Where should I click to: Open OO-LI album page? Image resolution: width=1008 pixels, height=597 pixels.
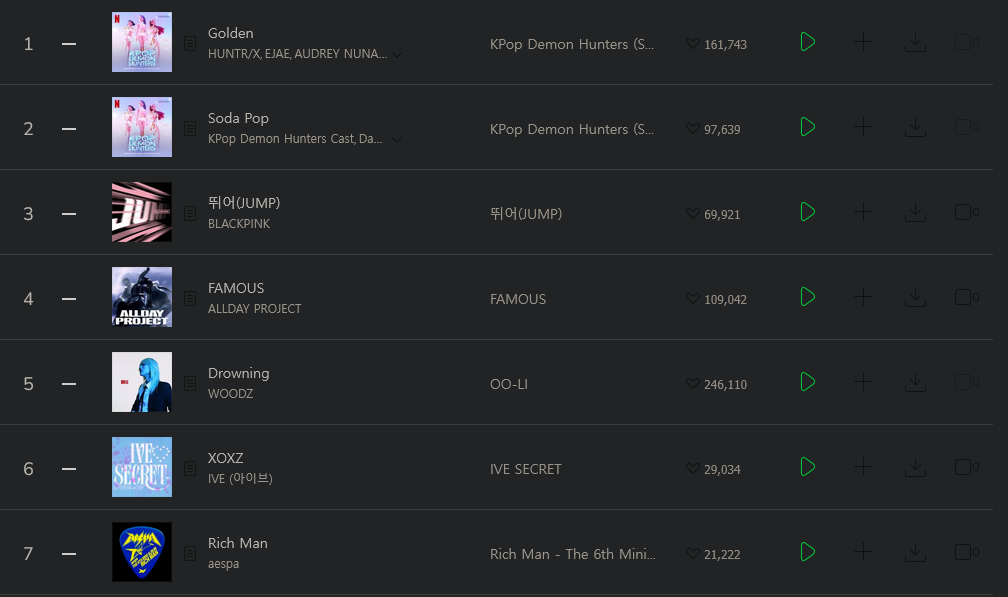(508, 384)
